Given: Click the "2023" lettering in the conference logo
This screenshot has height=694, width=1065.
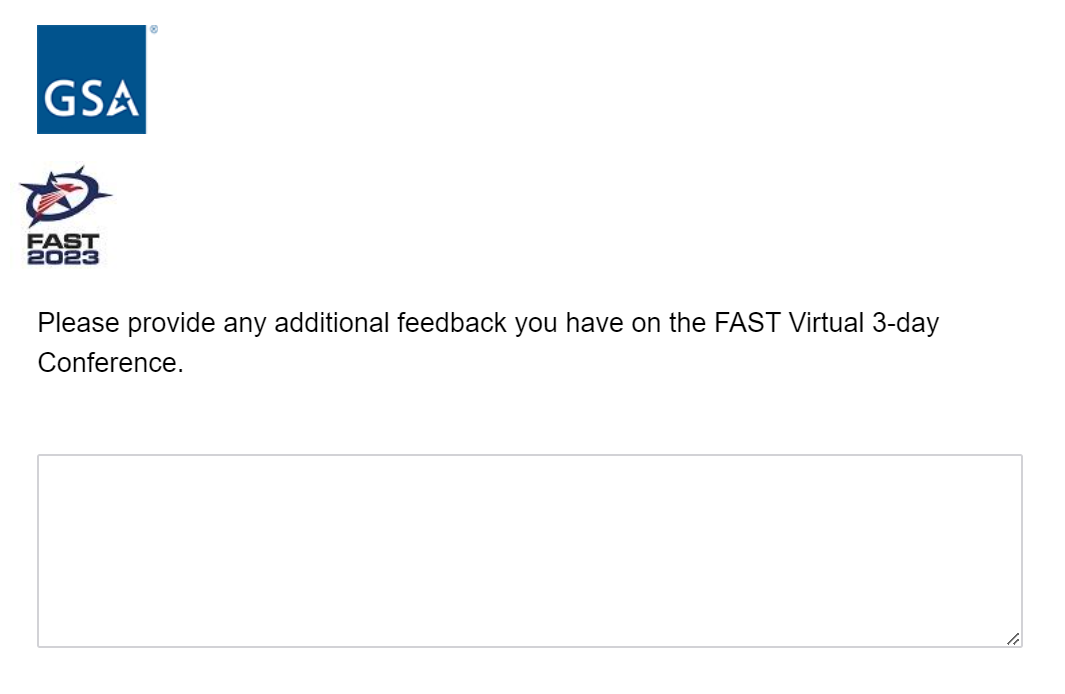Looking at the screenshot, I should pos(63,257).
